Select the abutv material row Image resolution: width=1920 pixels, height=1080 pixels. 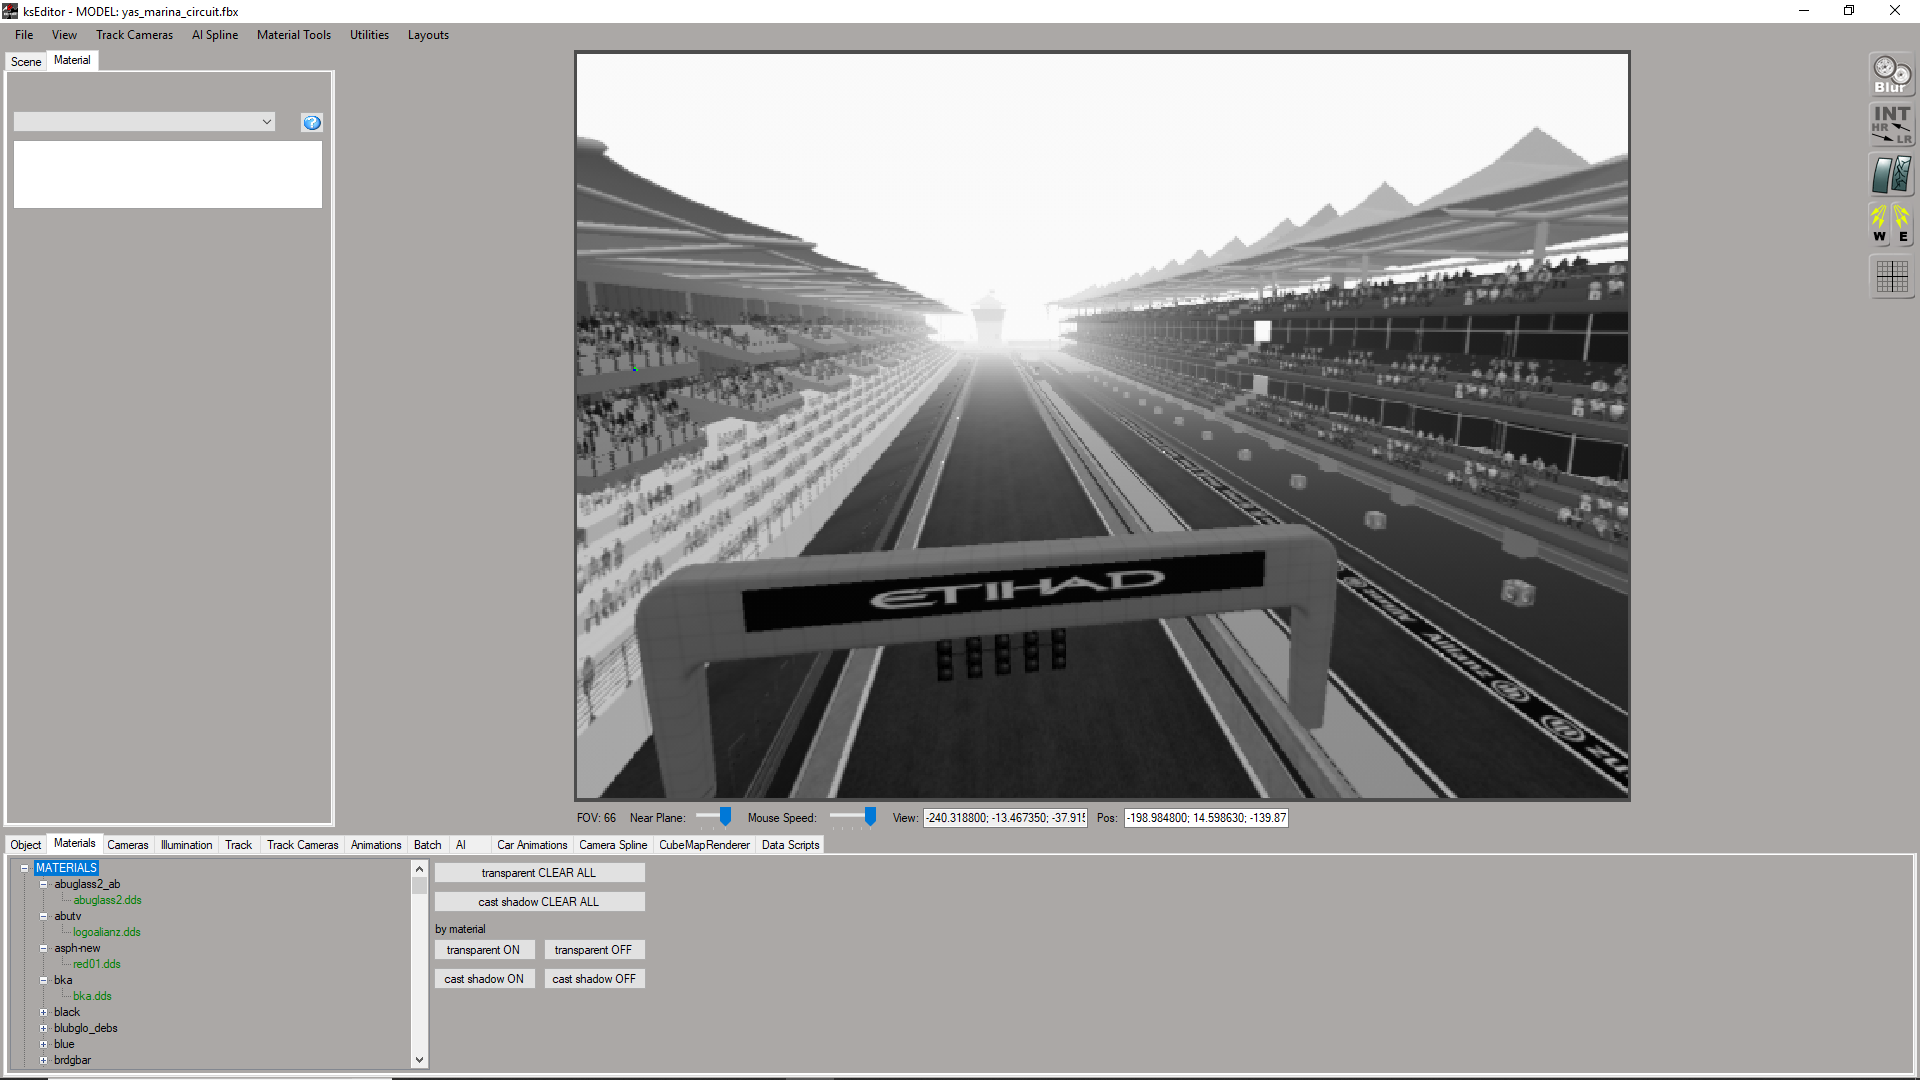click(x=68, y=916)
